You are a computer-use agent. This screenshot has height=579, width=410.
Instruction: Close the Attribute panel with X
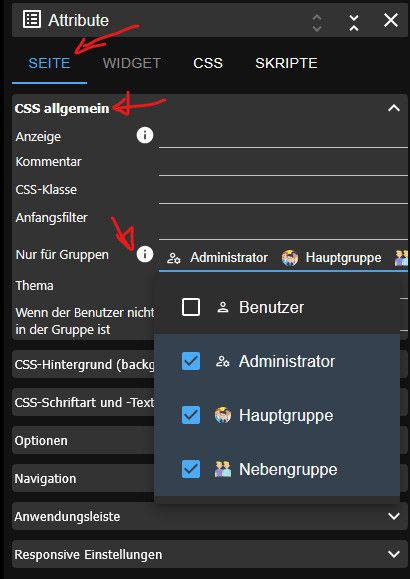pyautogui.click(x=391, y=20)
